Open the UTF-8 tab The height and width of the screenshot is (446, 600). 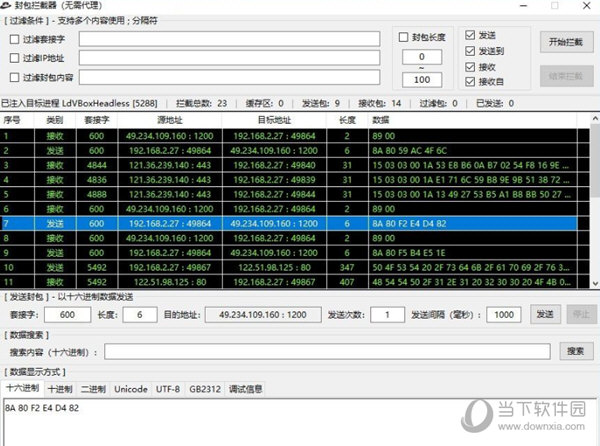168,389
